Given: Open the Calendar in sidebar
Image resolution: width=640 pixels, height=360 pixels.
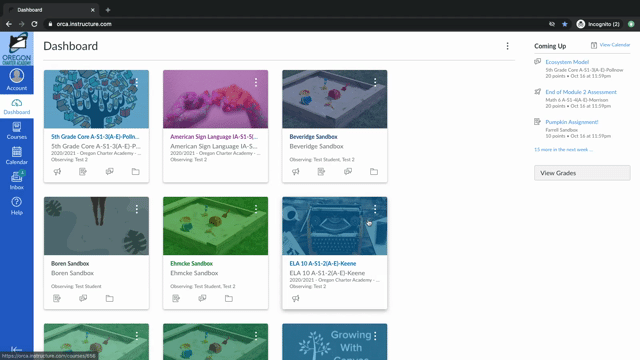Looking at the screenshot, I should [x=17, y=156].
